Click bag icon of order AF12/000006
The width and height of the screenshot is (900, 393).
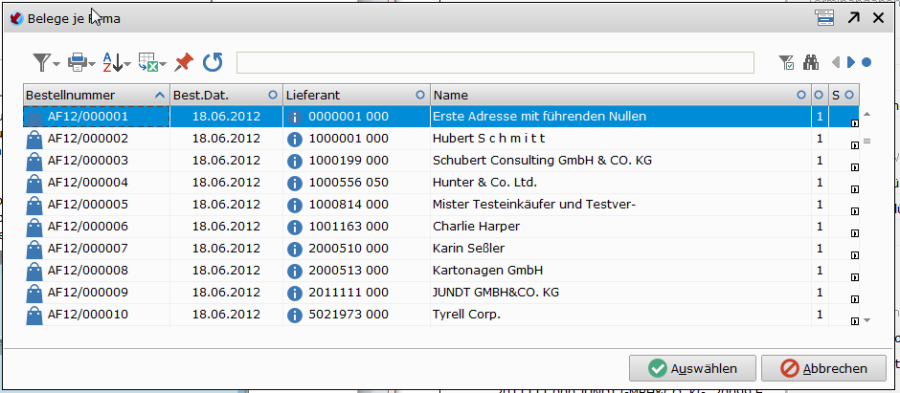click(34, 227)
